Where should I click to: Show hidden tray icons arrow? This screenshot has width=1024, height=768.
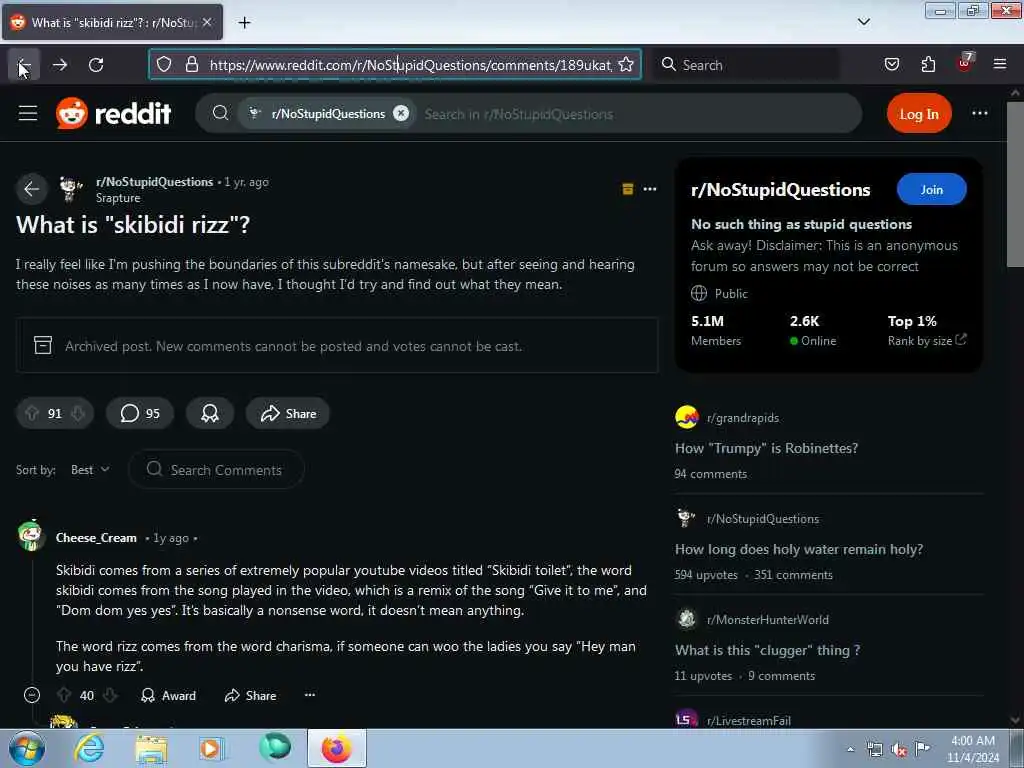click(850, 750)
